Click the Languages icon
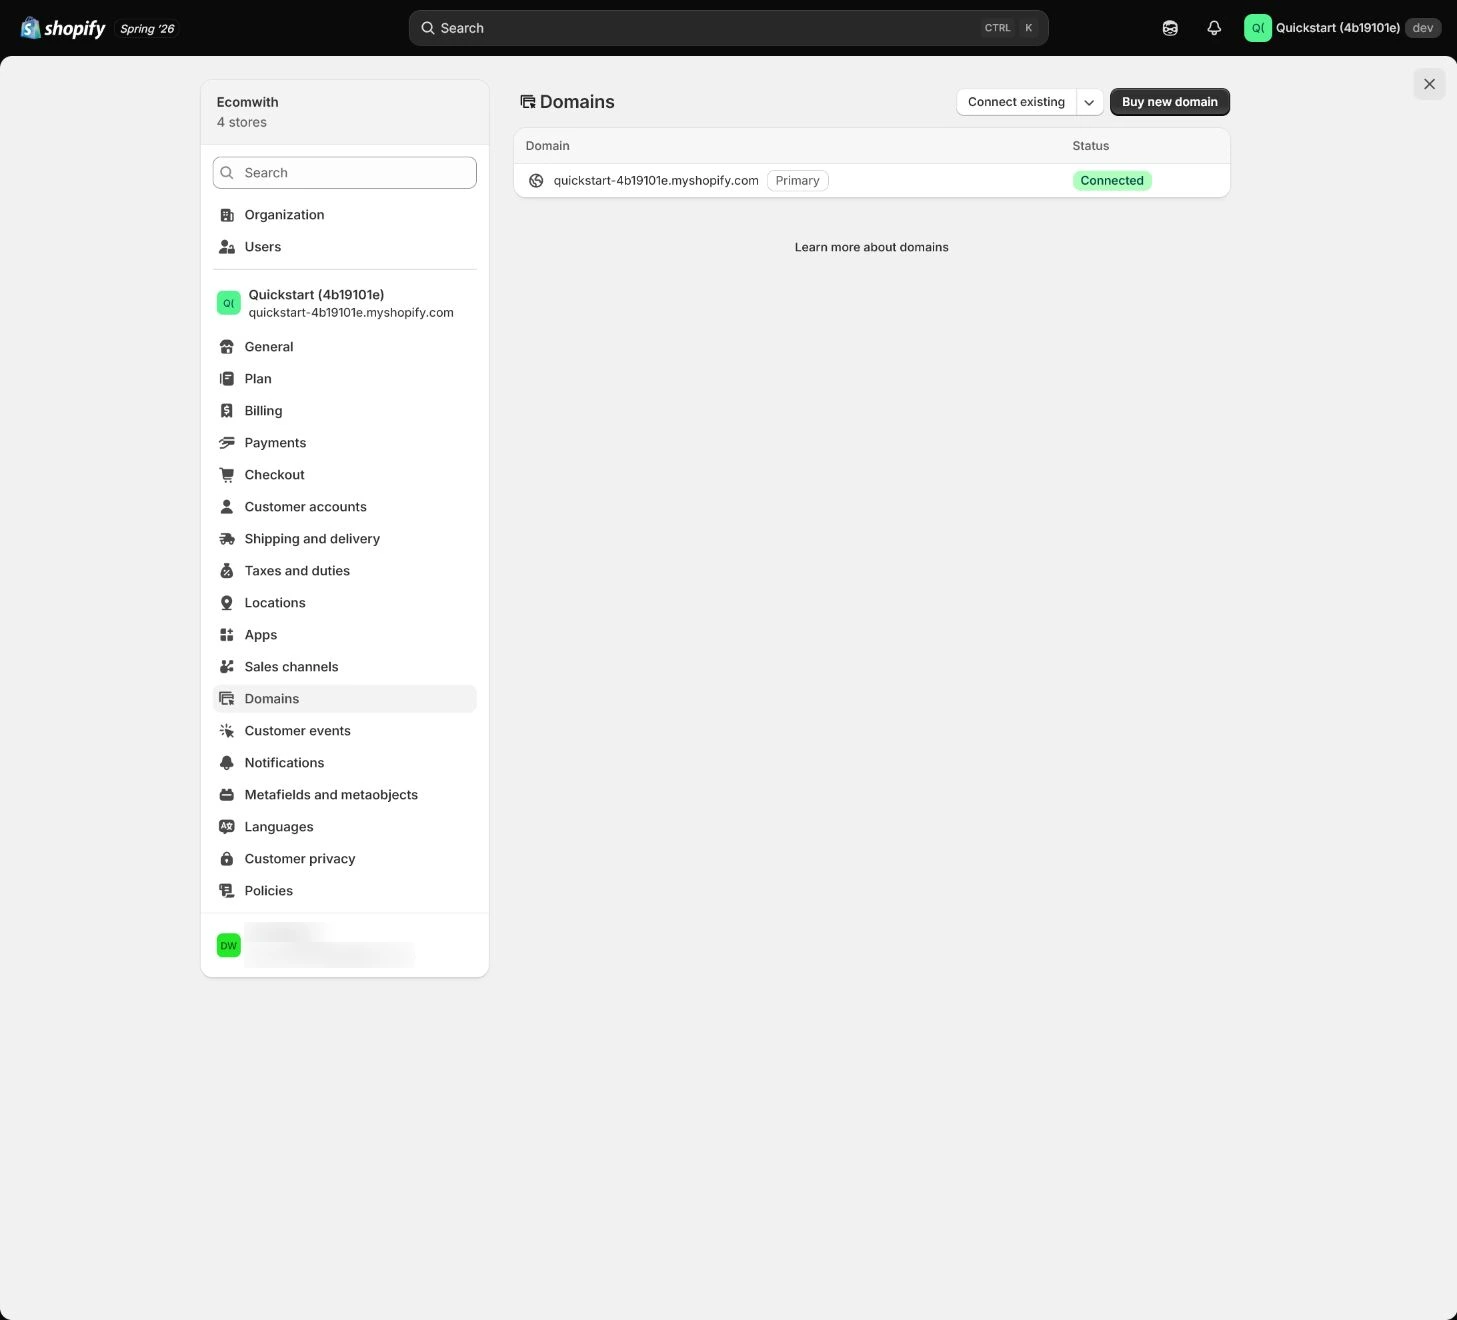The image size is (1457, 1320). [227, 827]
